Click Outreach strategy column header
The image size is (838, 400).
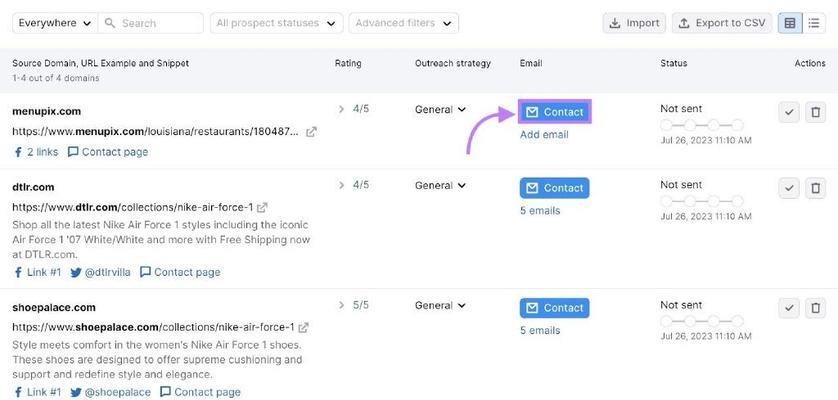tap(453, 63)
